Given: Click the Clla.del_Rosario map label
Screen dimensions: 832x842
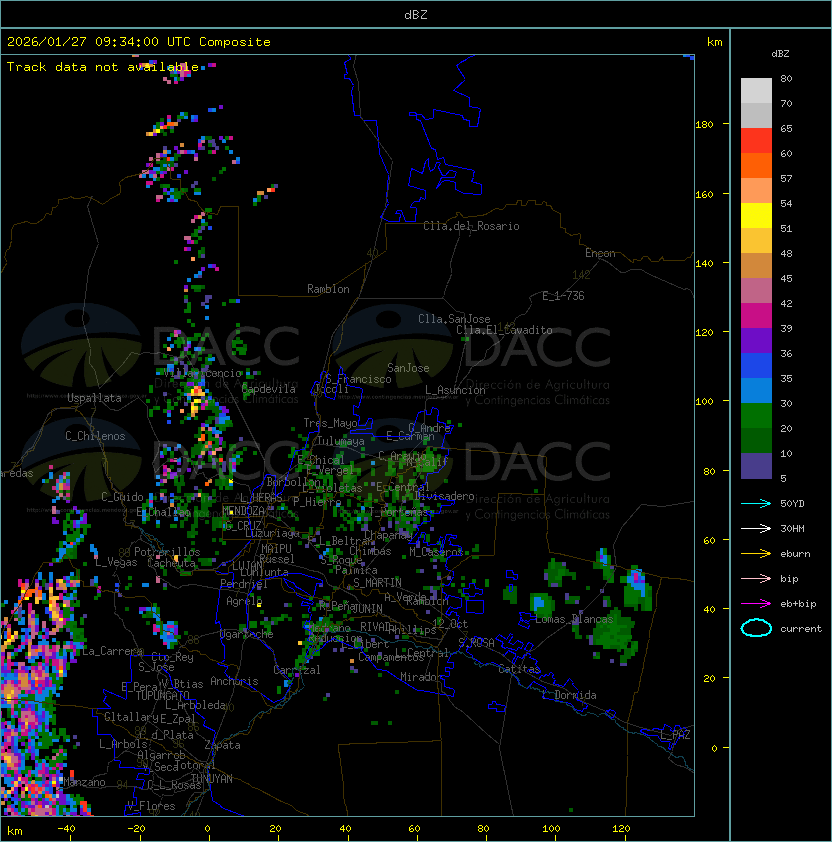Looking at the screenshot, I should pyautogui.click(x=471, y=226).
